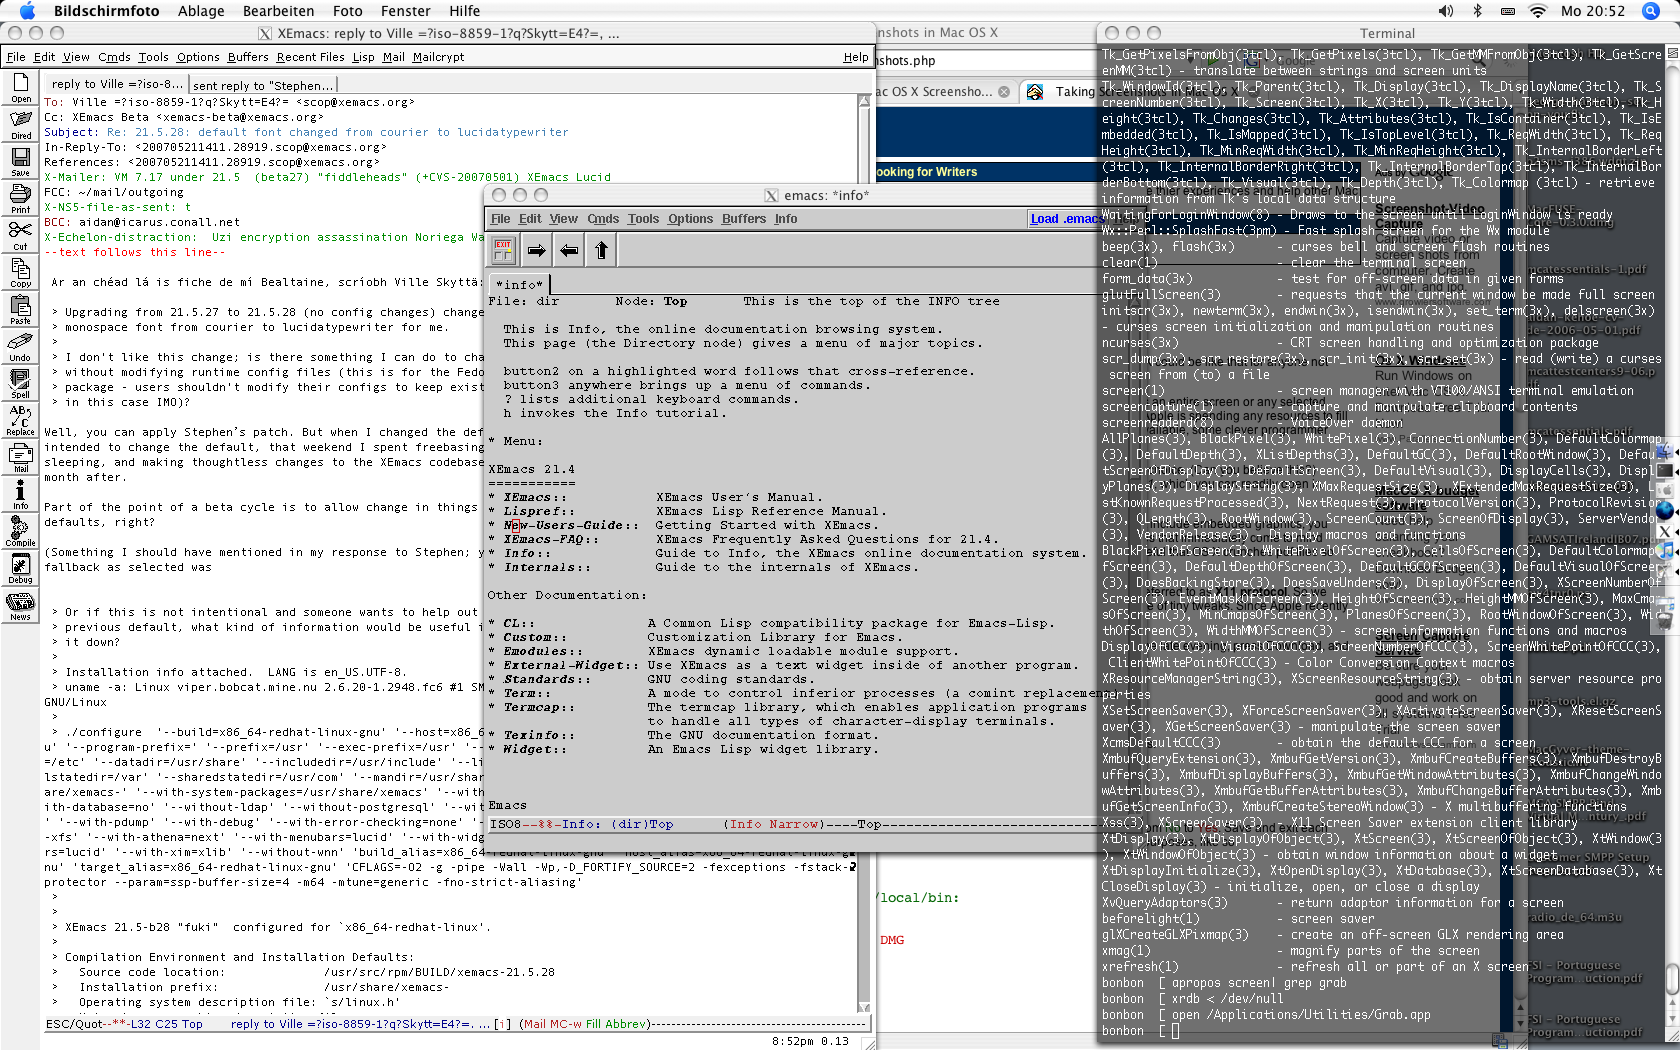
Task: Follow the Internals:: menu entry
Action: pyautogui.click(x=546, y=567)
